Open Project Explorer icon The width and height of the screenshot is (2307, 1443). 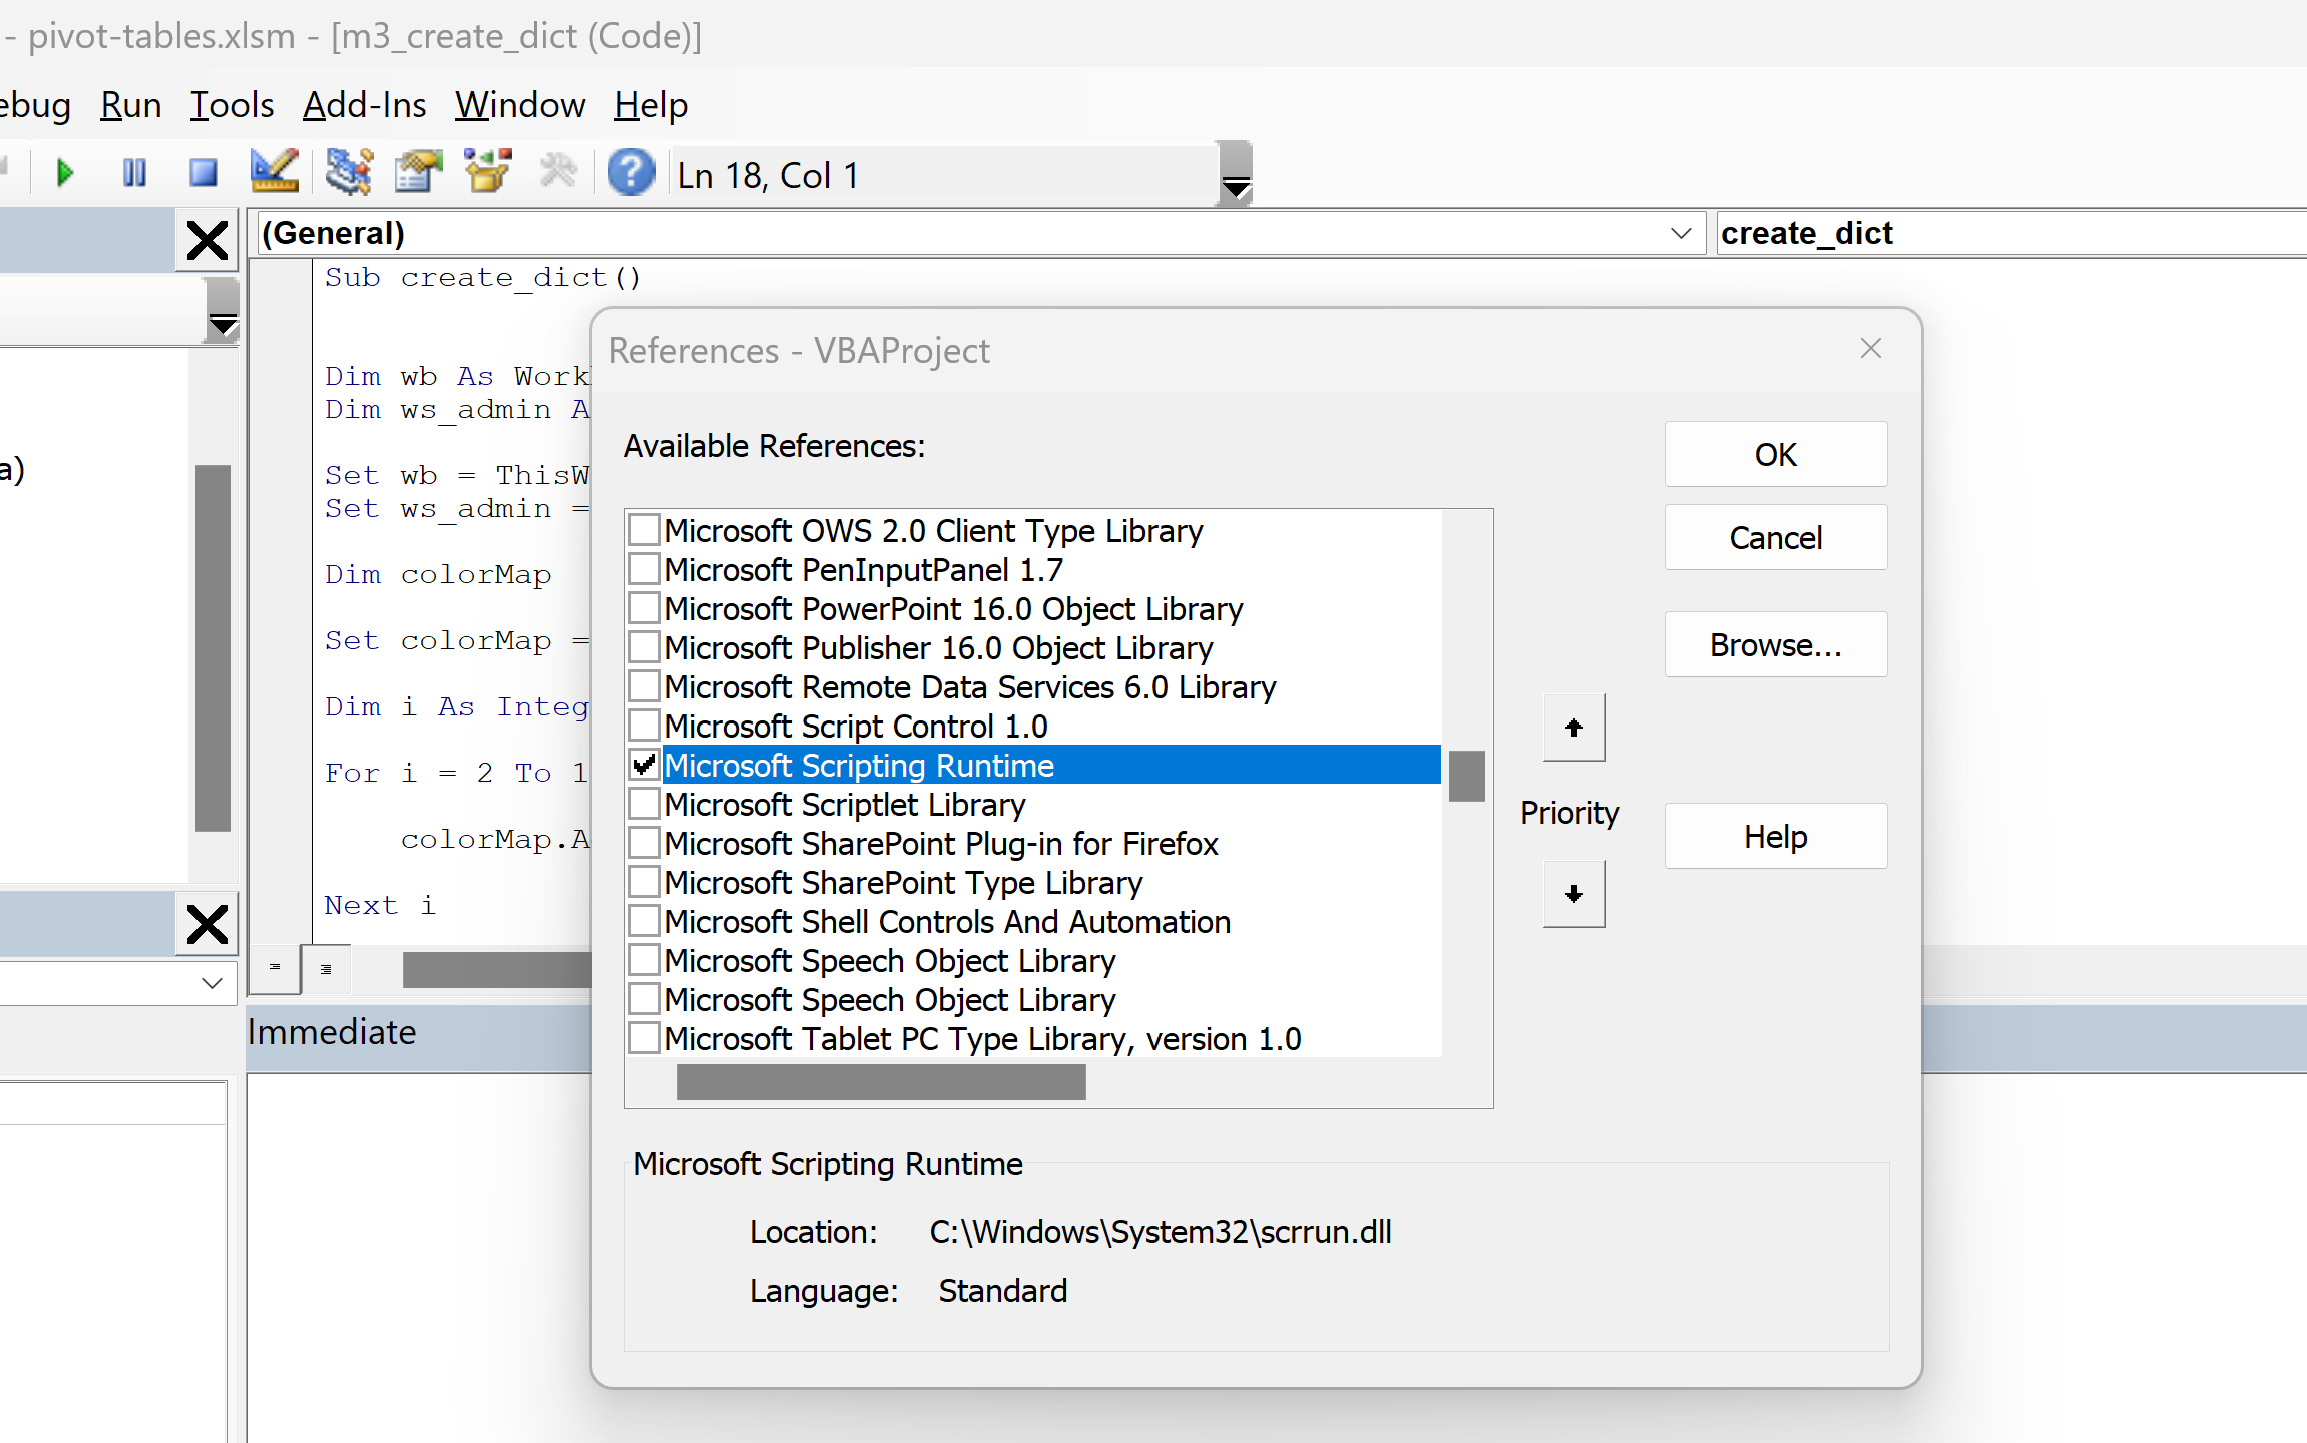click(x=349, y=172)
